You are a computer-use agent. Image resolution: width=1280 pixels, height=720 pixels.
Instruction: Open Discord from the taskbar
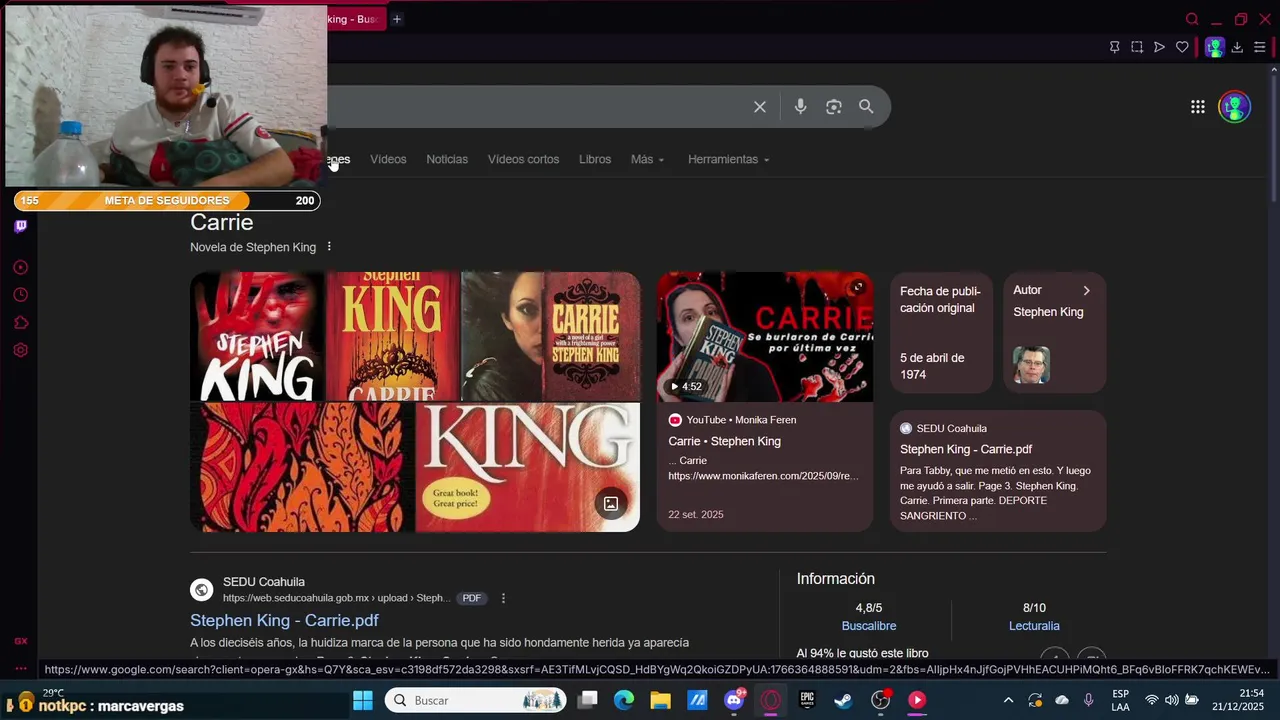click(x=734, y=700)
